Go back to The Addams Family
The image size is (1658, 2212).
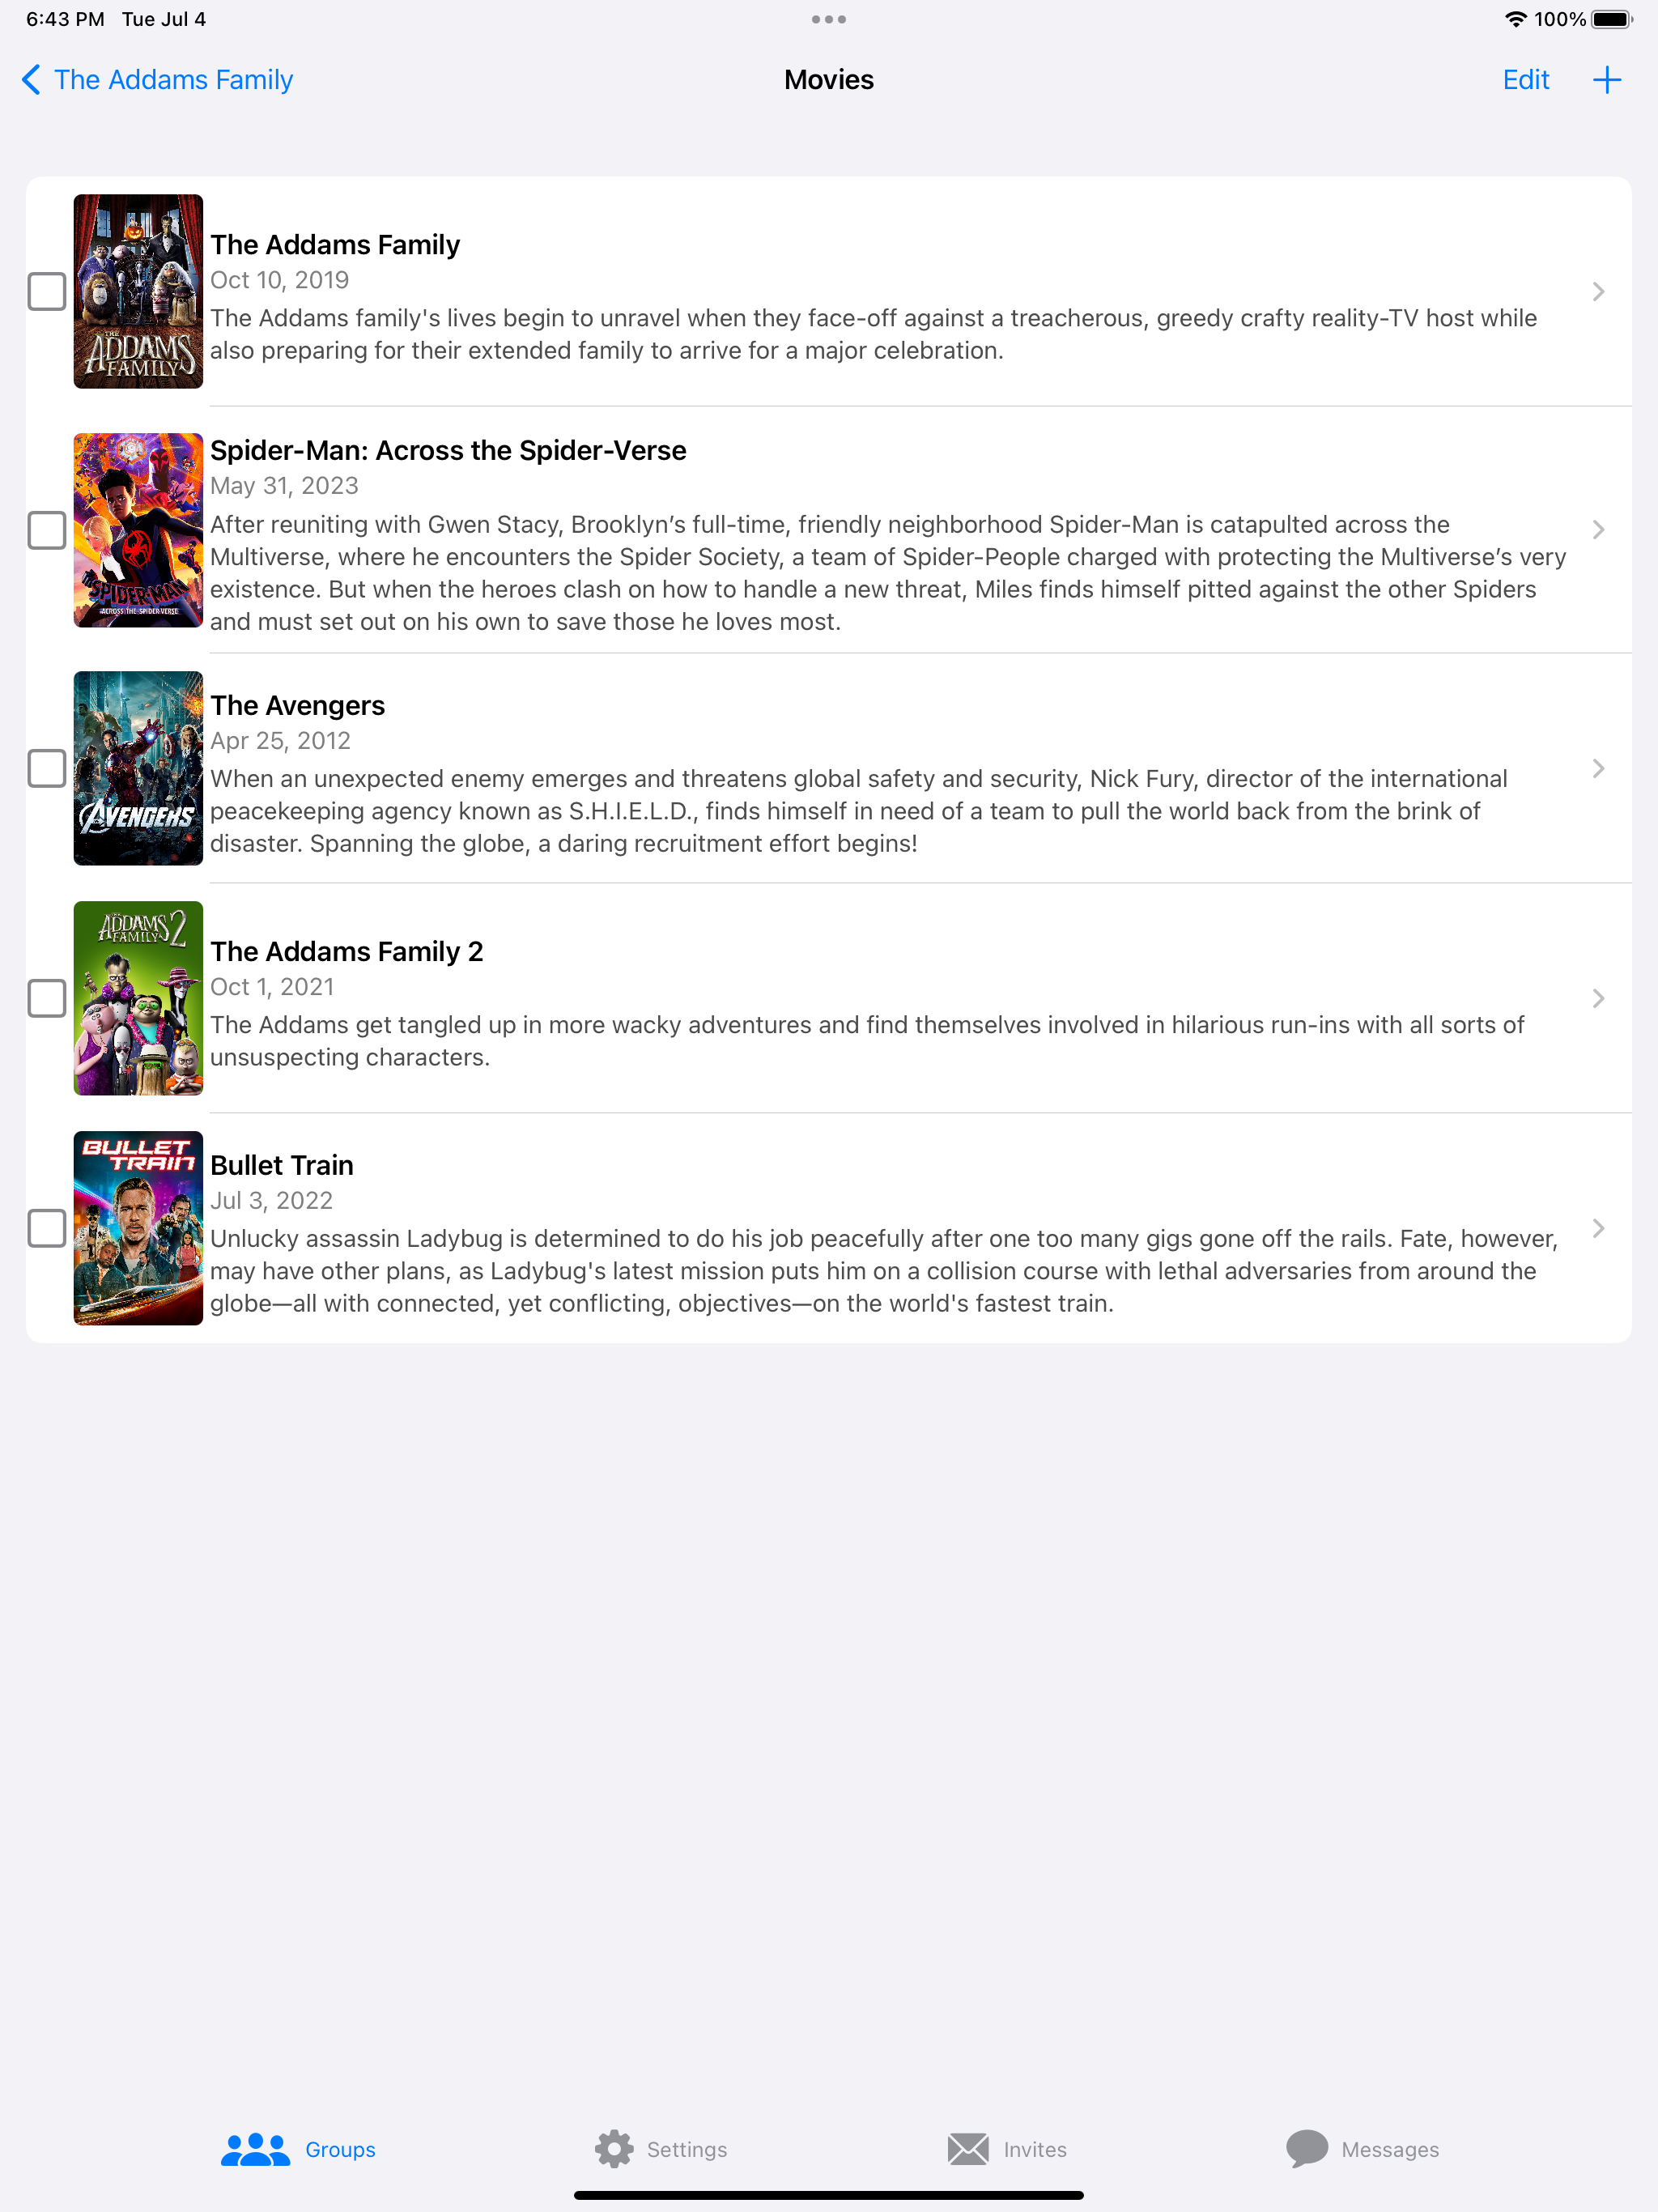(173, 80)
